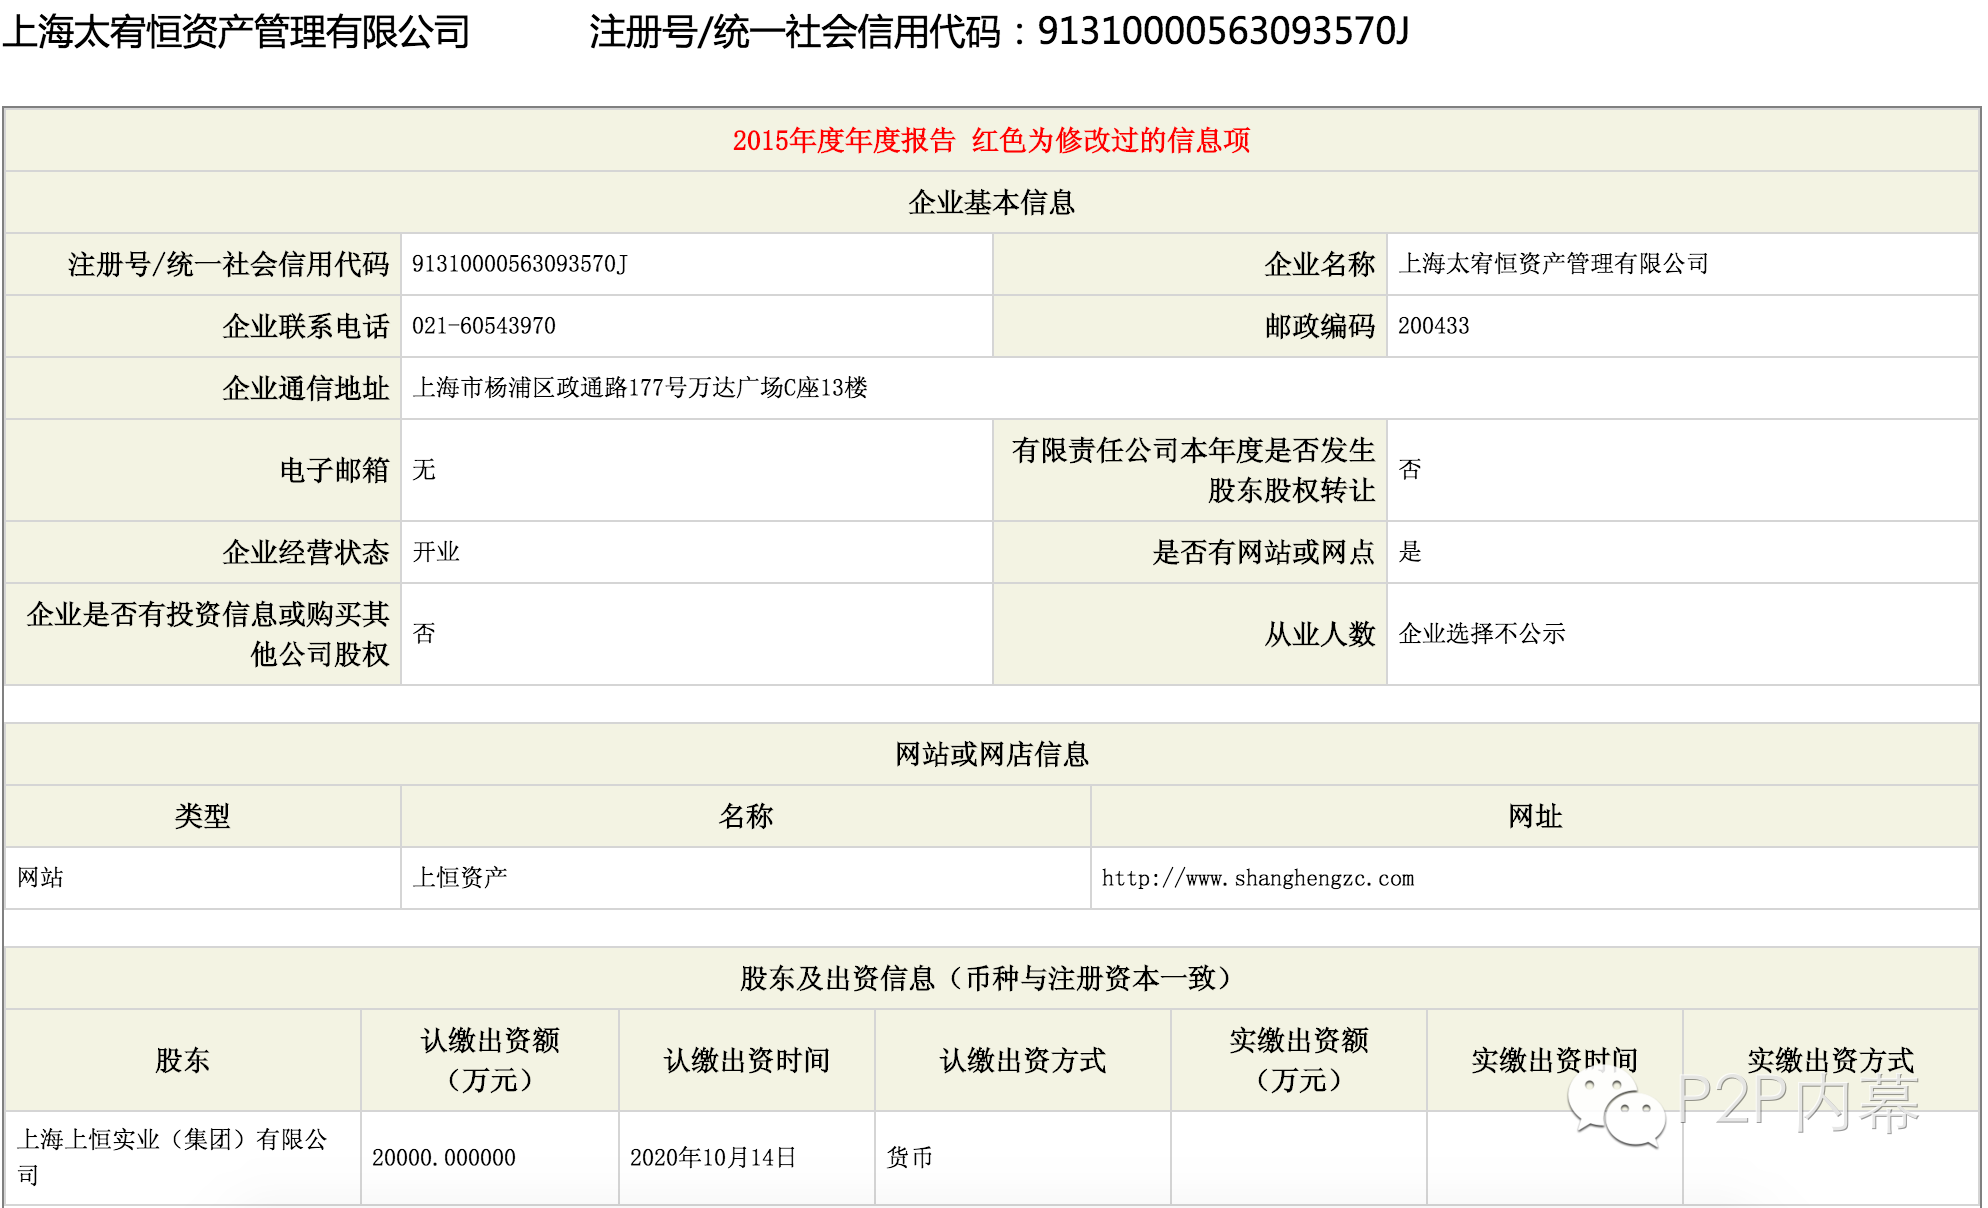Click the 否 value for equity transfer
Viewport: 1988px width, 1208px height.
1410,470
